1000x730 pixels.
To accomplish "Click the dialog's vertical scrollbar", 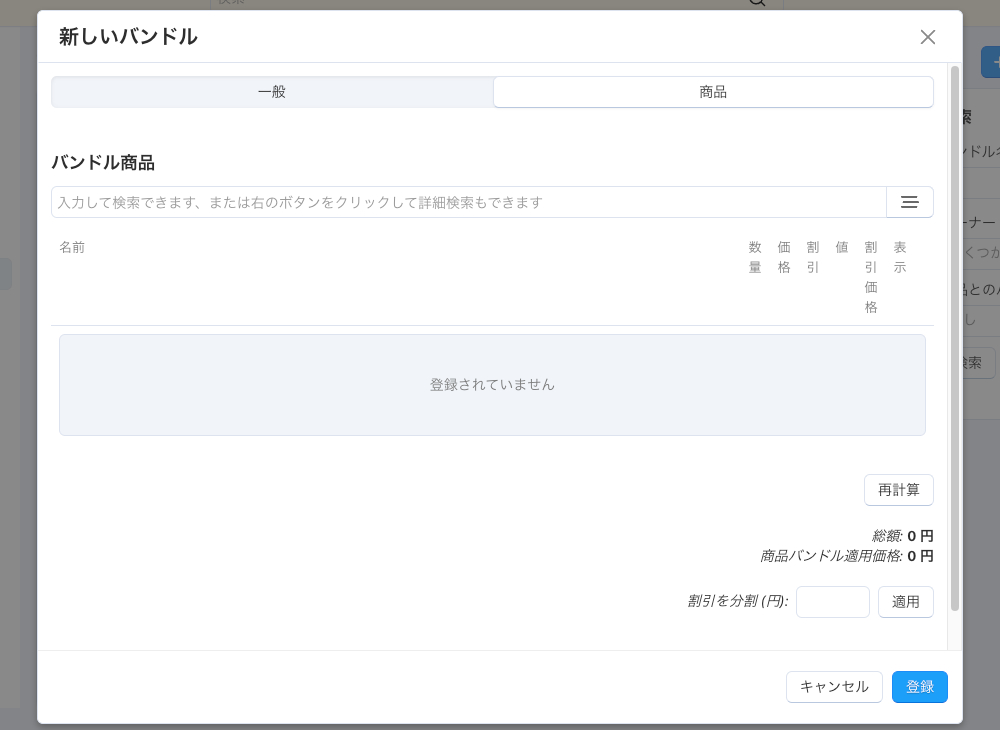I will click(x=955, y=338).
